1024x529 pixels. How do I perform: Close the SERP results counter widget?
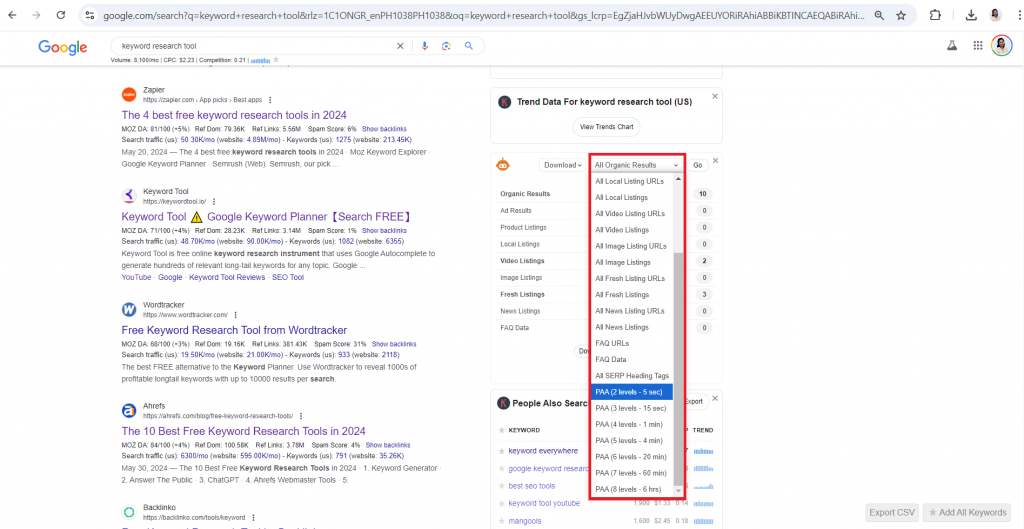pos(714,160)
